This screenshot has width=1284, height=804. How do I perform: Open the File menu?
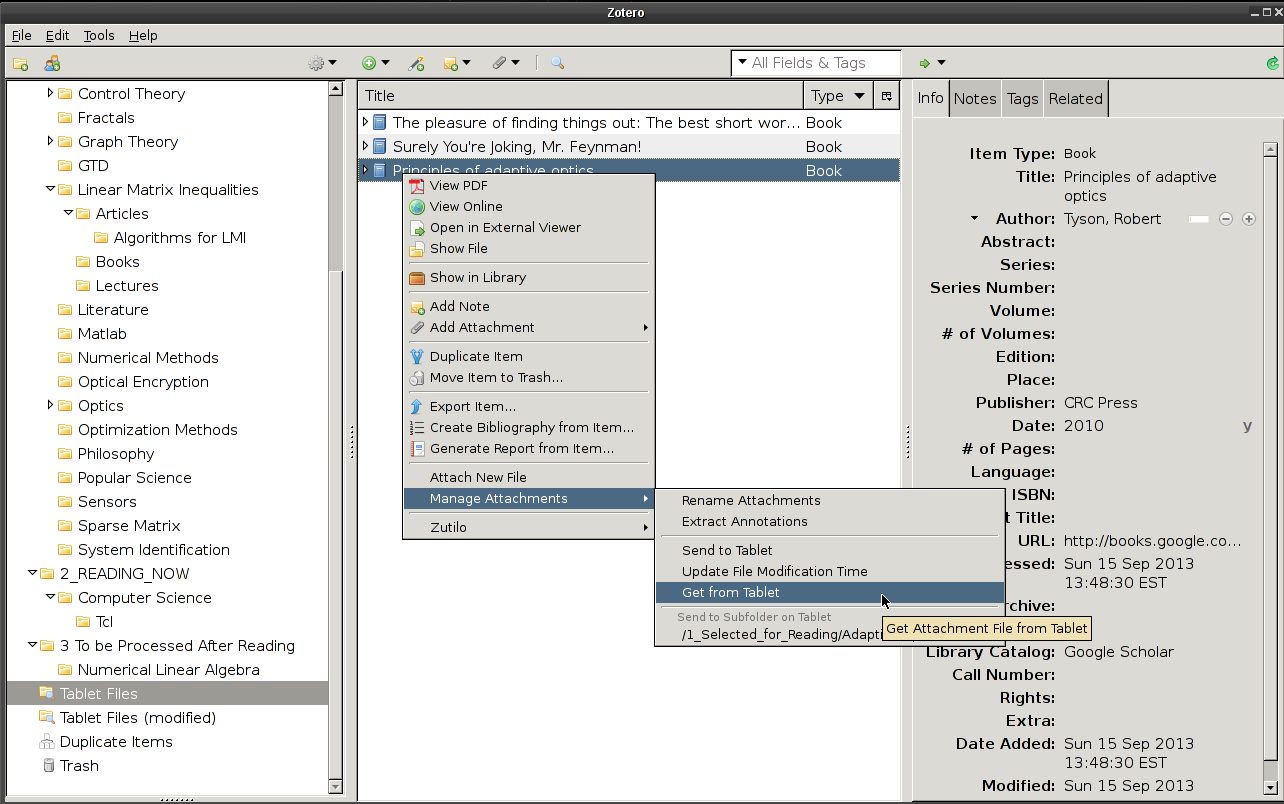click(x=21, y=35)
